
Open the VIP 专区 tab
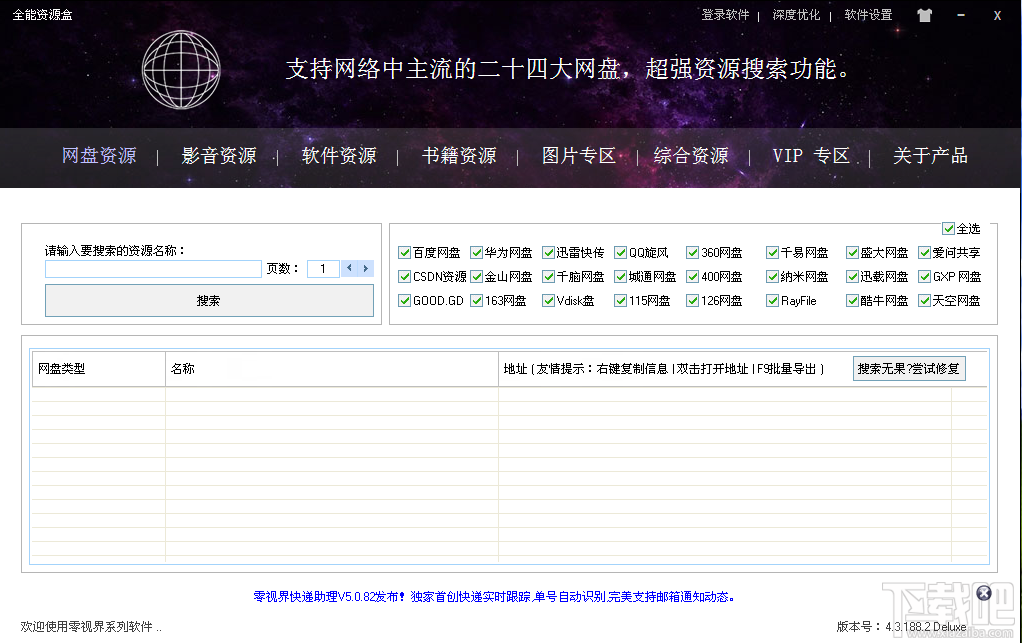[x=811, y=156]
